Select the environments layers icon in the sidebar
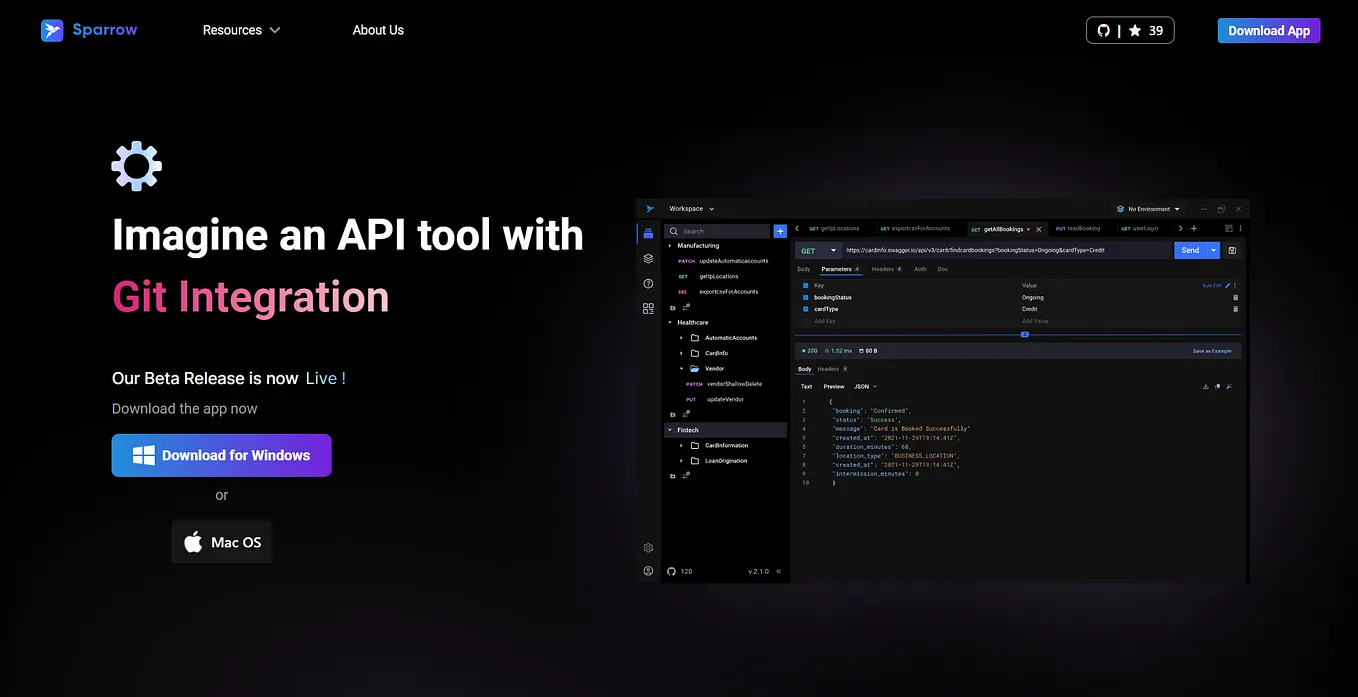This screenshot has width=1358, height=697. 648,257
